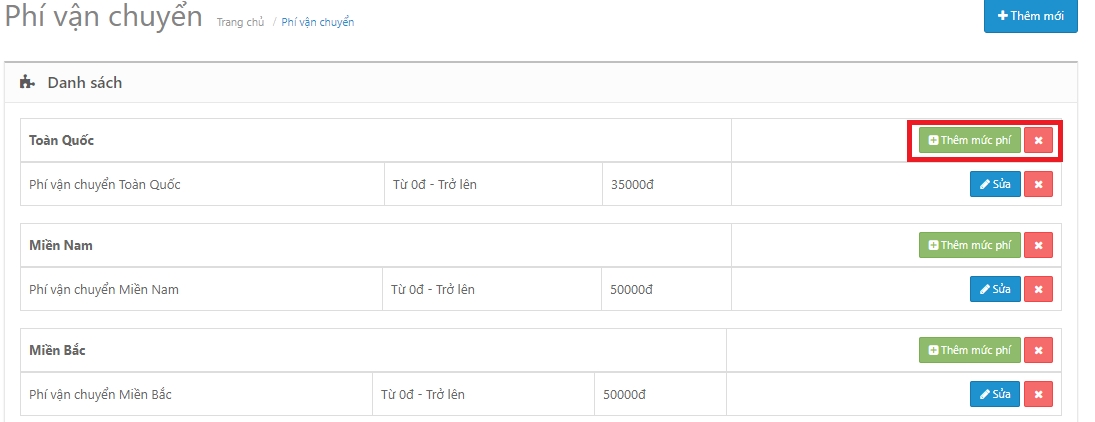Edit the Toàn Quốc shipping fee
This screenshot has height=422, width=1095.
(x=995, y=184)
